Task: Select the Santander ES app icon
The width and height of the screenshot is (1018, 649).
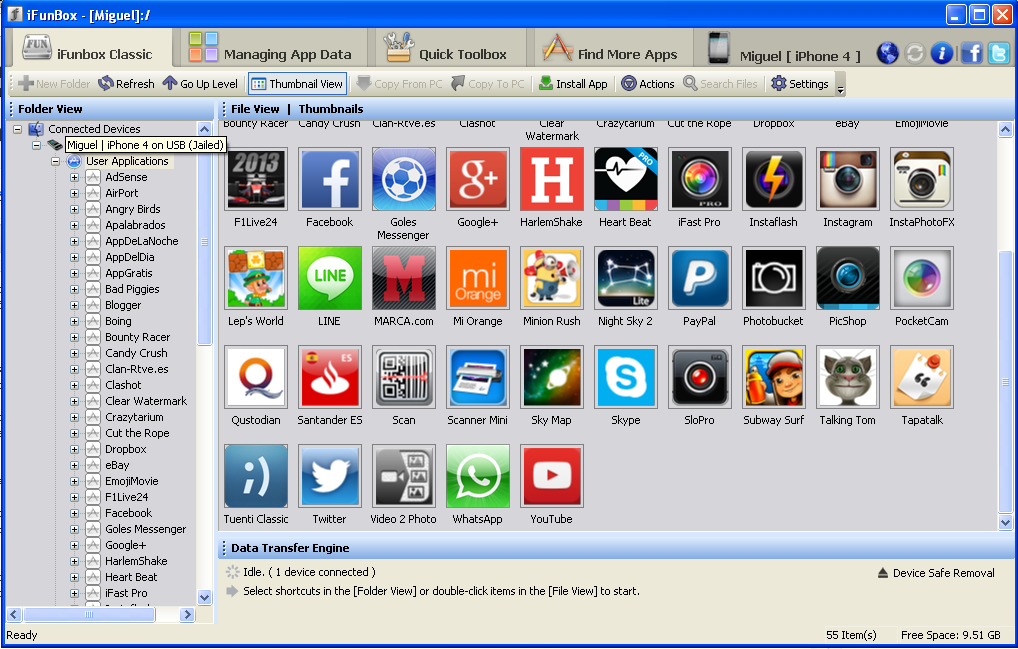Action: [329, 377]
